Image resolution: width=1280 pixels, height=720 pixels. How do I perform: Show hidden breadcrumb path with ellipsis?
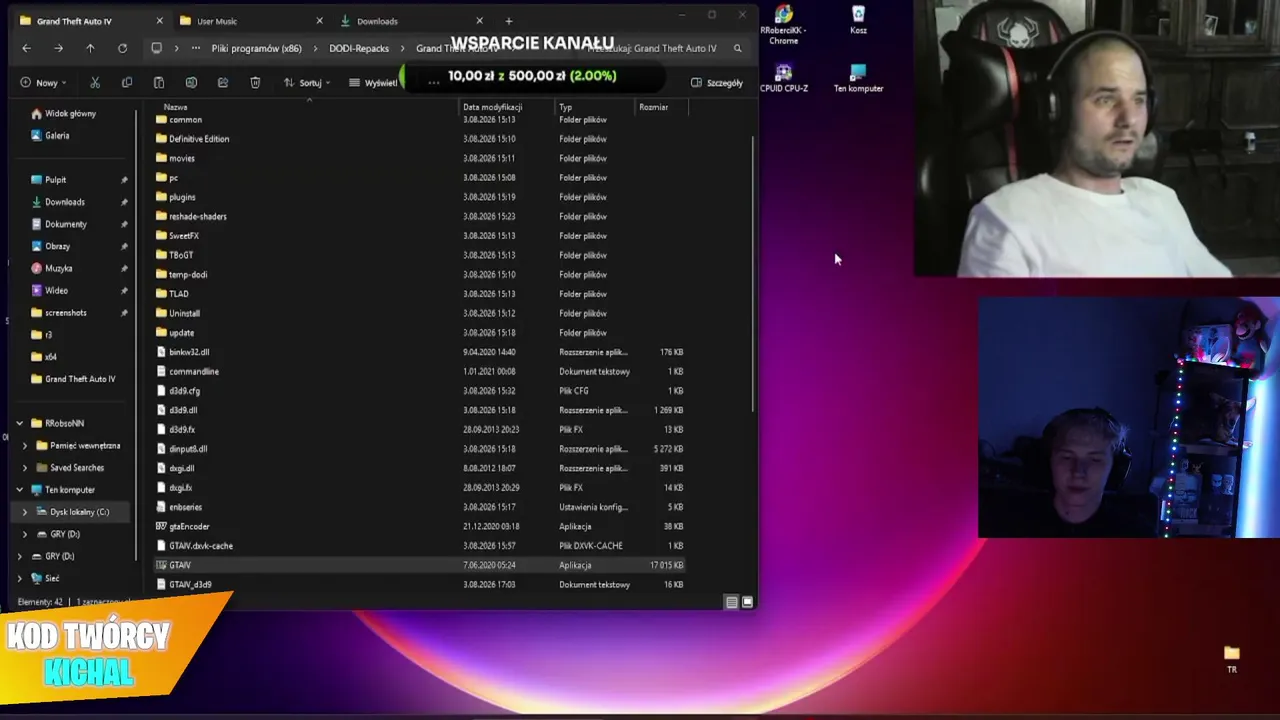pos(195,48)
